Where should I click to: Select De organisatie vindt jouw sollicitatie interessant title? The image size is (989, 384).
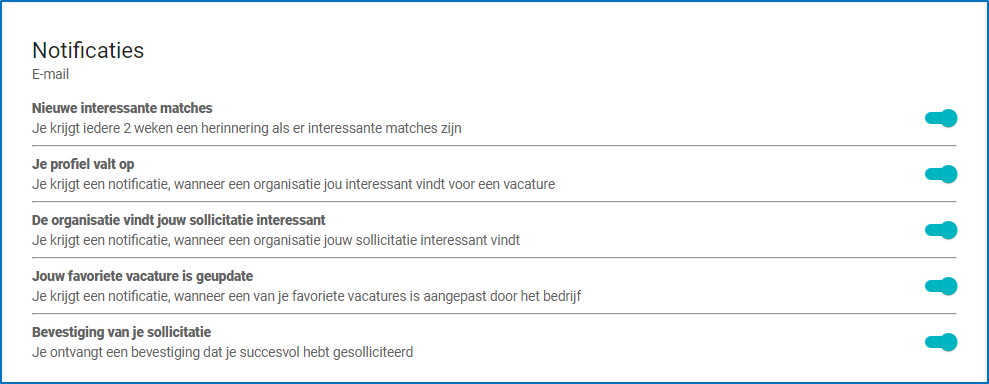178,220
